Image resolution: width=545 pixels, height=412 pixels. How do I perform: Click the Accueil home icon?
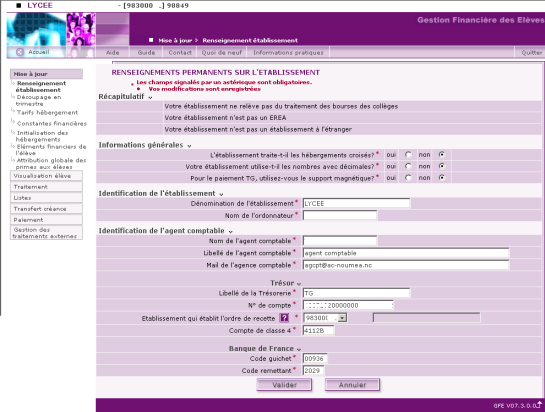click(20, 52)
